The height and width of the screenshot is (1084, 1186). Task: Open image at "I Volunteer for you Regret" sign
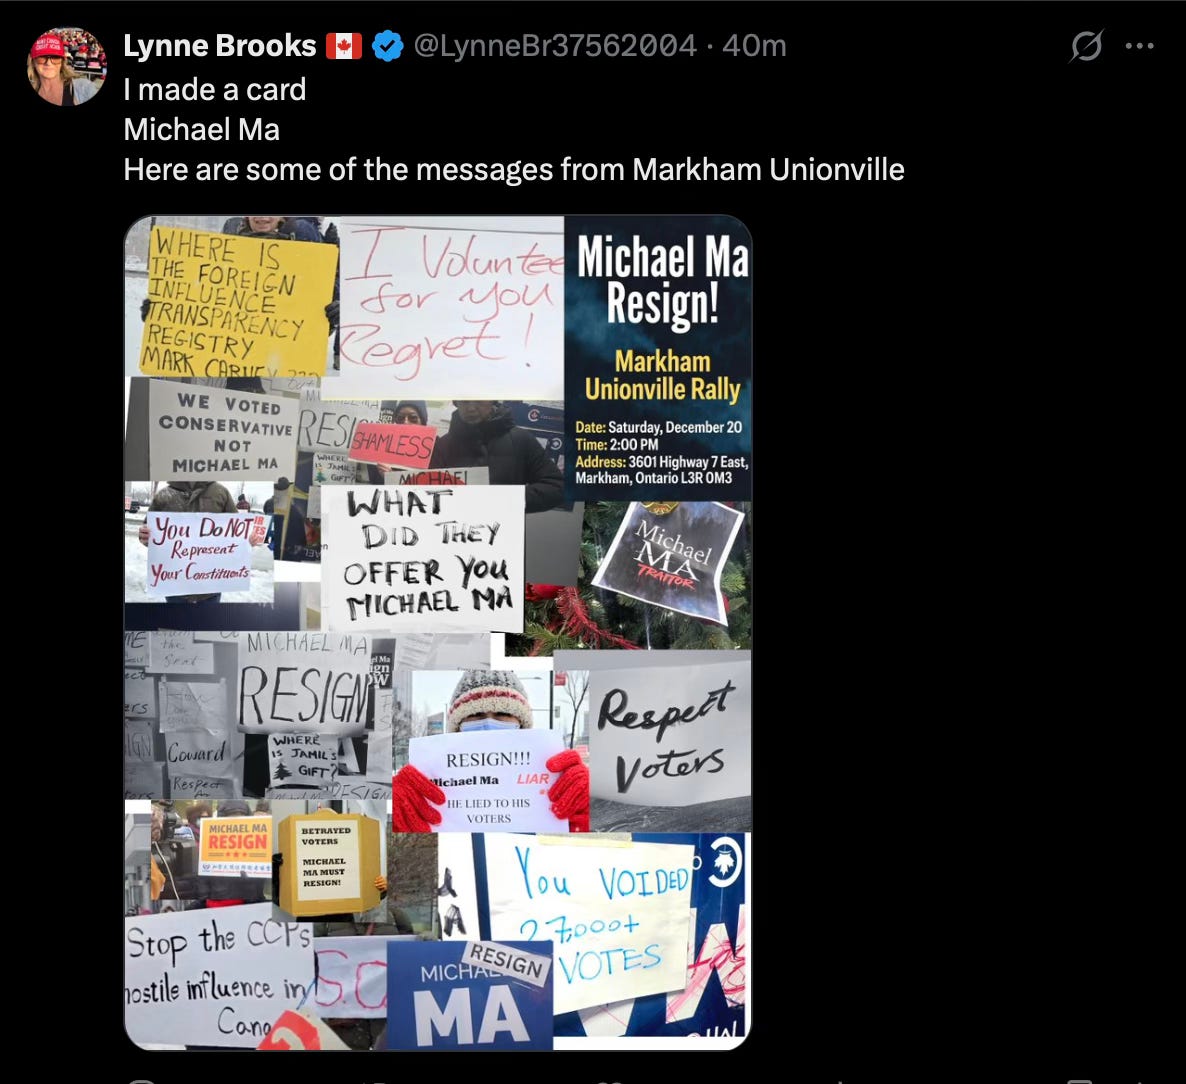pos(452,304)
